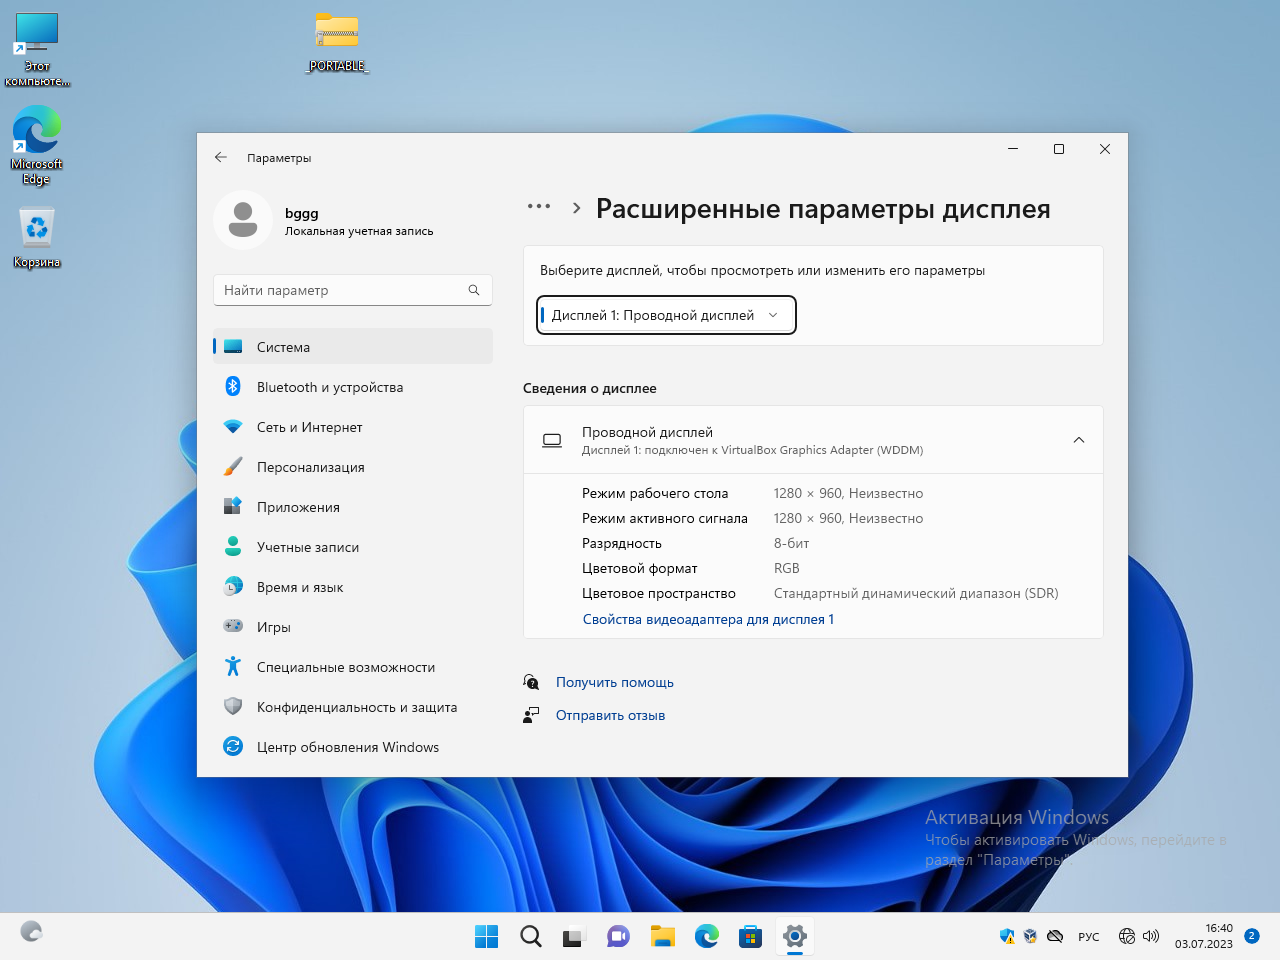1280x960 pixels.
Task: Click the Стандартный динамический диапазон (SDR) value
Action: pyautogui.click(x=916, y=593)
